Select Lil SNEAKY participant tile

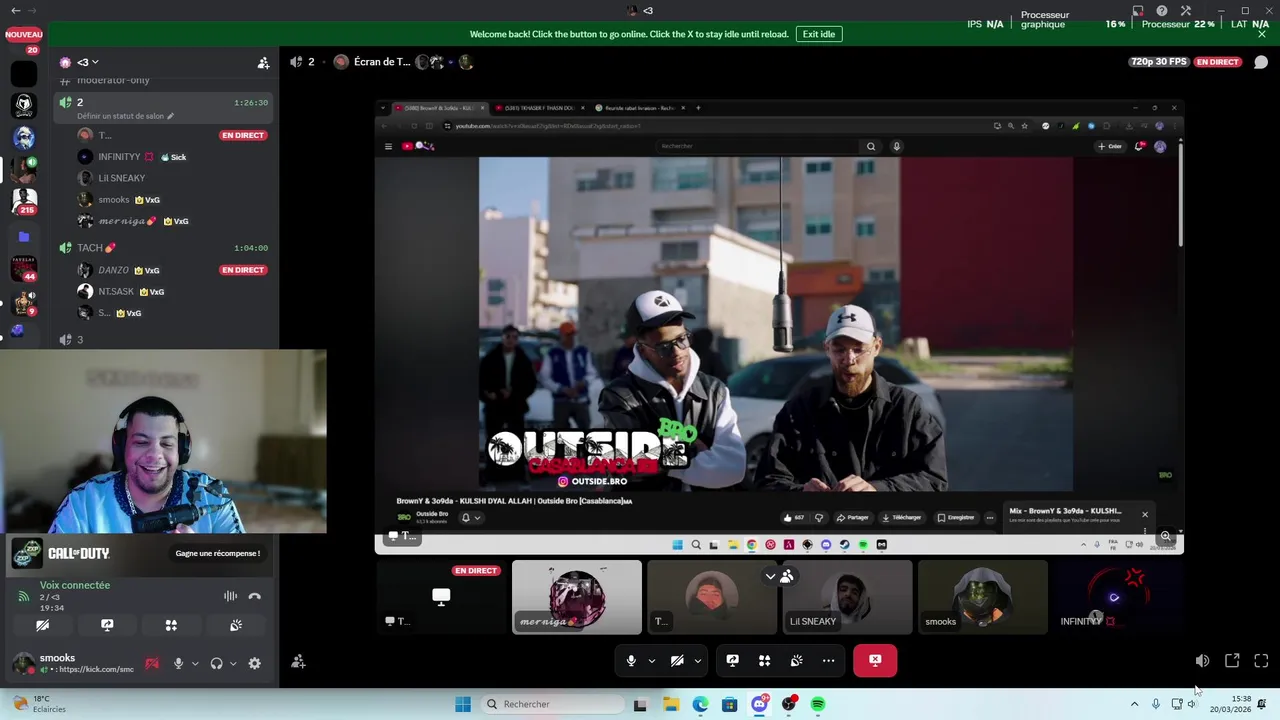[x=847, y=597]
